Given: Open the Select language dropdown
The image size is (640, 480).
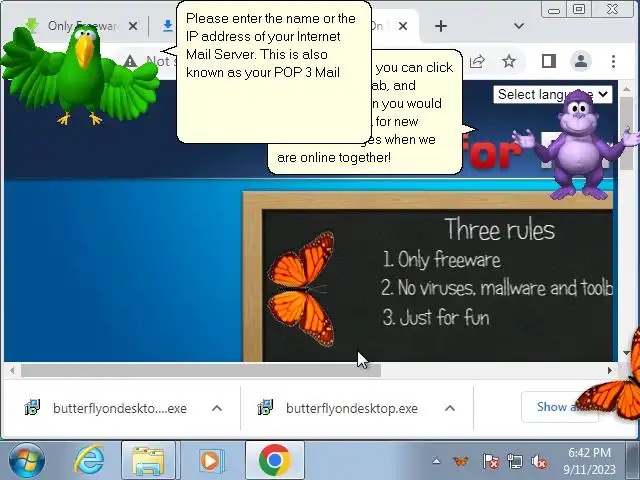Looking at the screenshot, I should click(x=553, y=94).
